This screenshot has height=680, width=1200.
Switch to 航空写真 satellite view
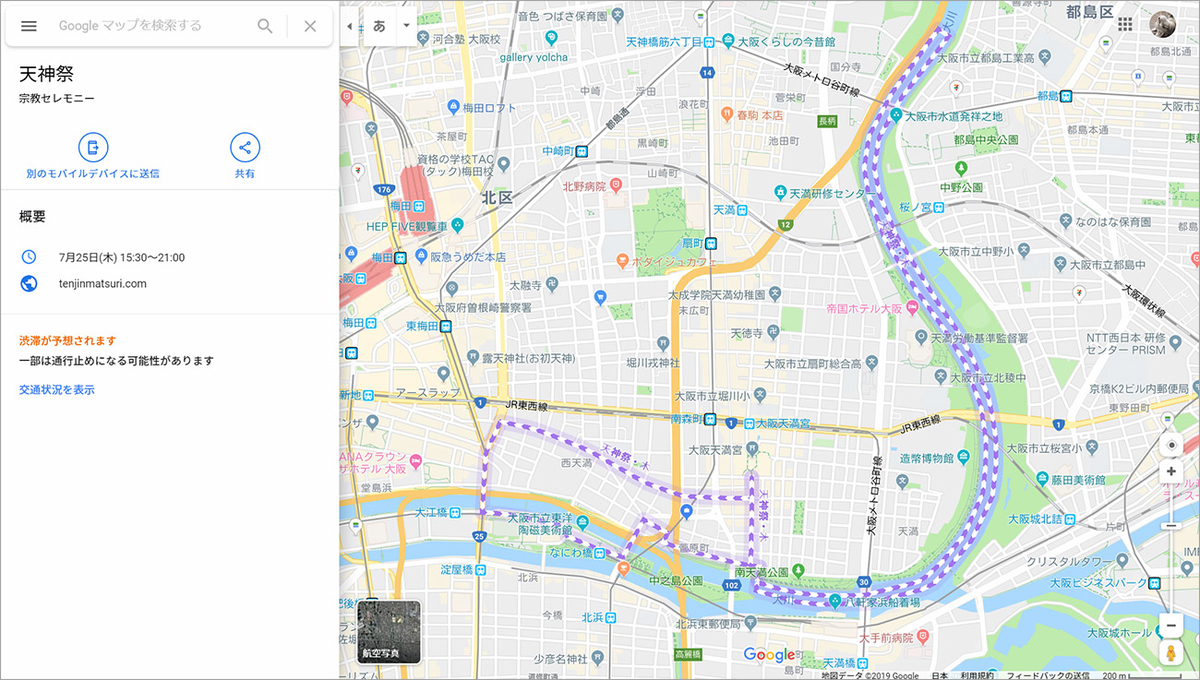tap(389, 632)
